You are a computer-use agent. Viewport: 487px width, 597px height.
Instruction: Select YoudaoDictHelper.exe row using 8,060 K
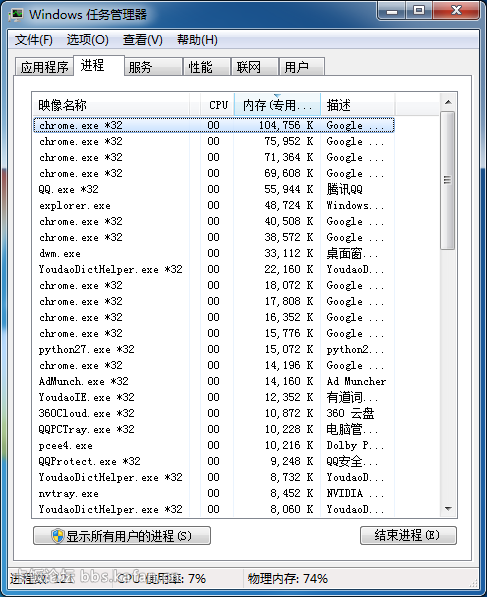[214, 509]
